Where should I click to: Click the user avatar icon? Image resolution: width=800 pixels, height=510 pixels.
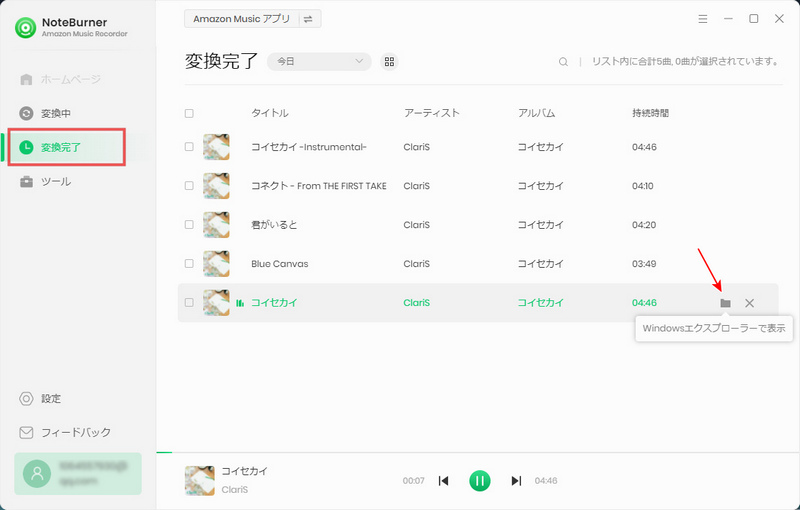pos(37,473)
